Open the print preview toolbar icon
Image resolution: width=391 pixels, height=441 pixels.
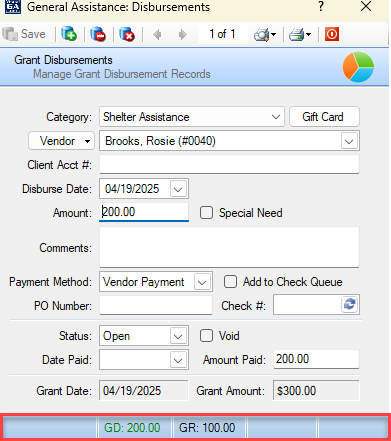[265, 34]
